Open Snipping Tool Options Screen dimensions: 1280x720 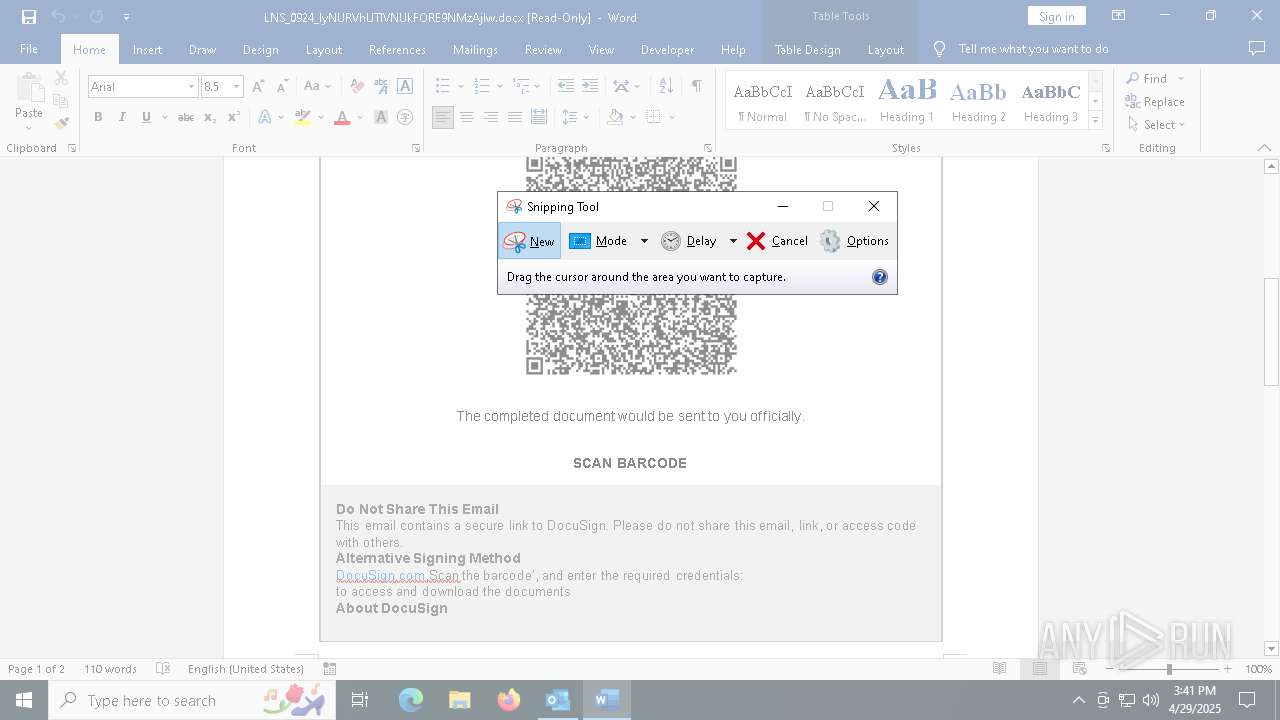[x=854, y=241]
